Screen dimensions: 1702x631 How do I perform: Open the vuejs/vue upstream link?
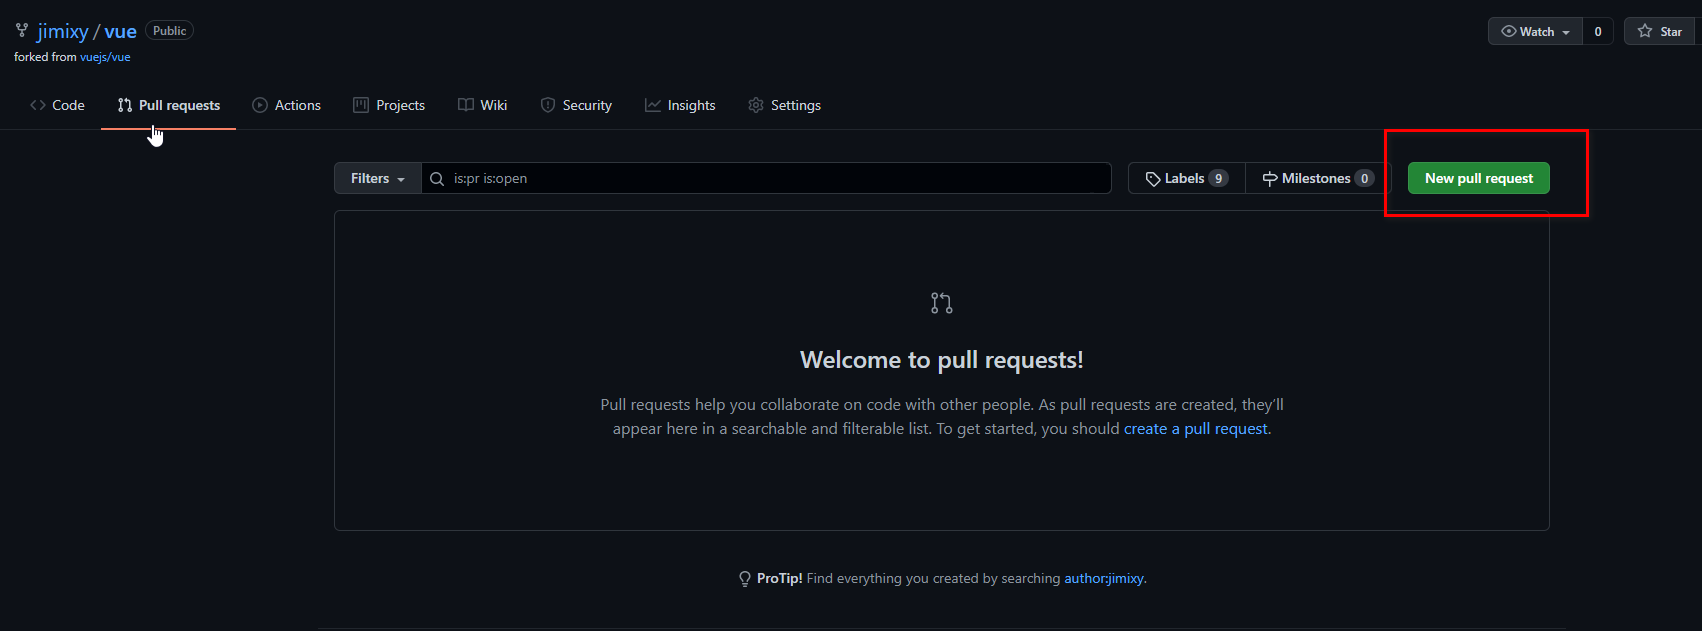tap(105, 57)
